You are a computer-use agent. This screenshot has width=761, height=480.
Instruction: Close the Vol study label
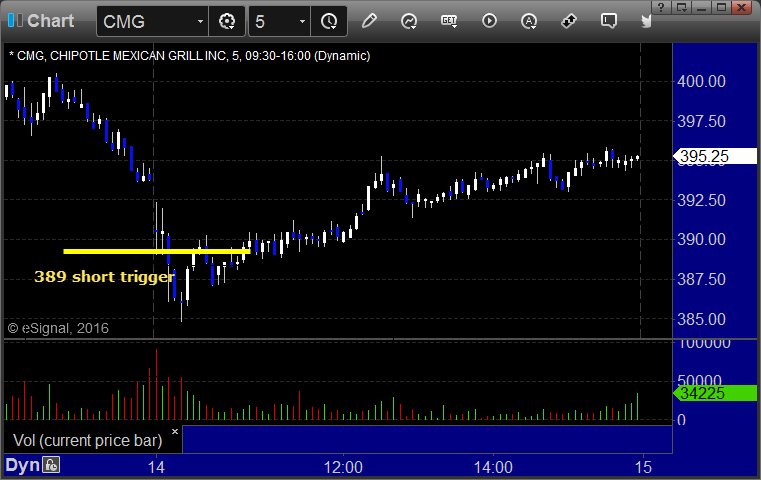[x=175, y=431]
